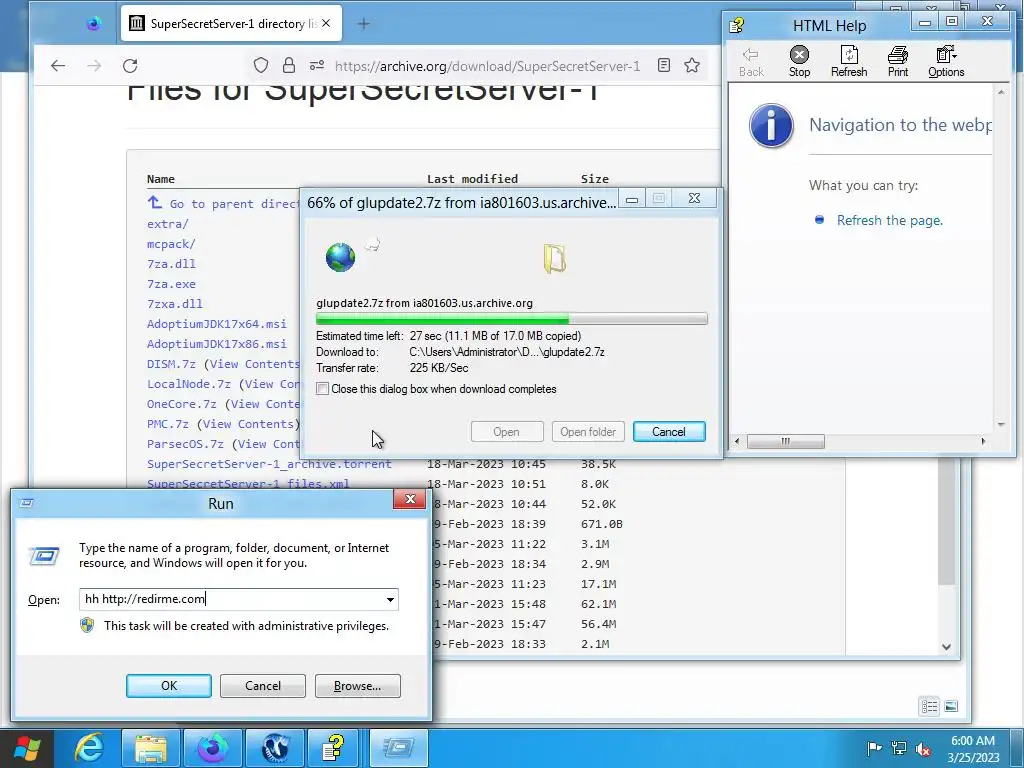
Task: Click OK in the Run dialog
Action: 168,686
